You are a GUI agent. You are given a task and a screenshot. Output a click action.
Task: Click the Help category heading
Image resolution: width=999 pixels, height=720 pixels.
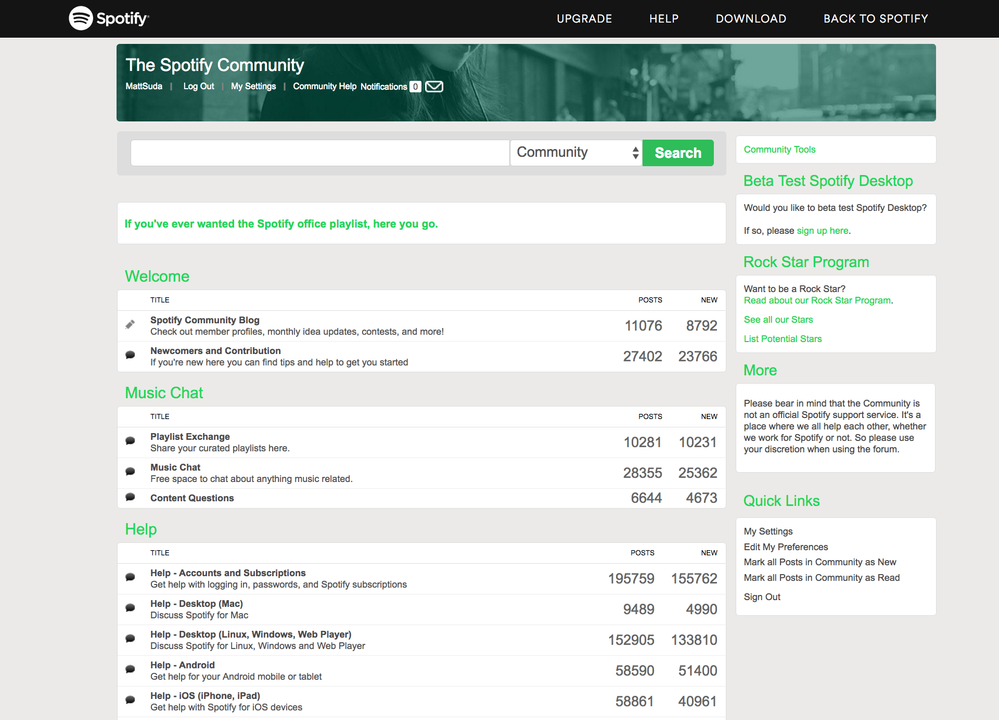coord(141,529)
